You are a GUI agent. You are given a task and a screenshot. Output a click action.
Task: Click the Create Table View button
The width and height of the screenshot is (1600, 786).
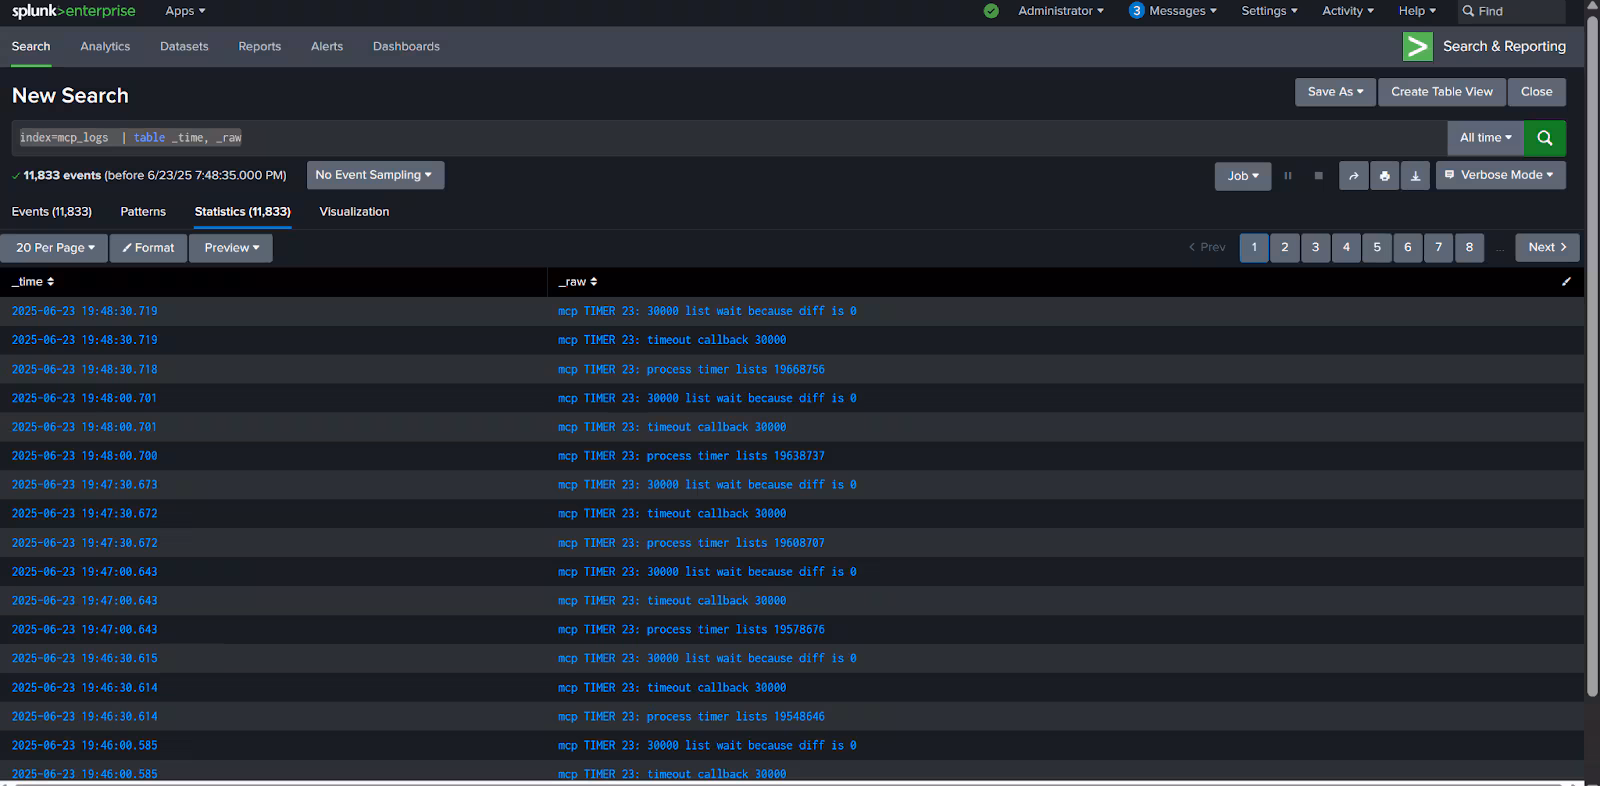[x=1441, y=92]
